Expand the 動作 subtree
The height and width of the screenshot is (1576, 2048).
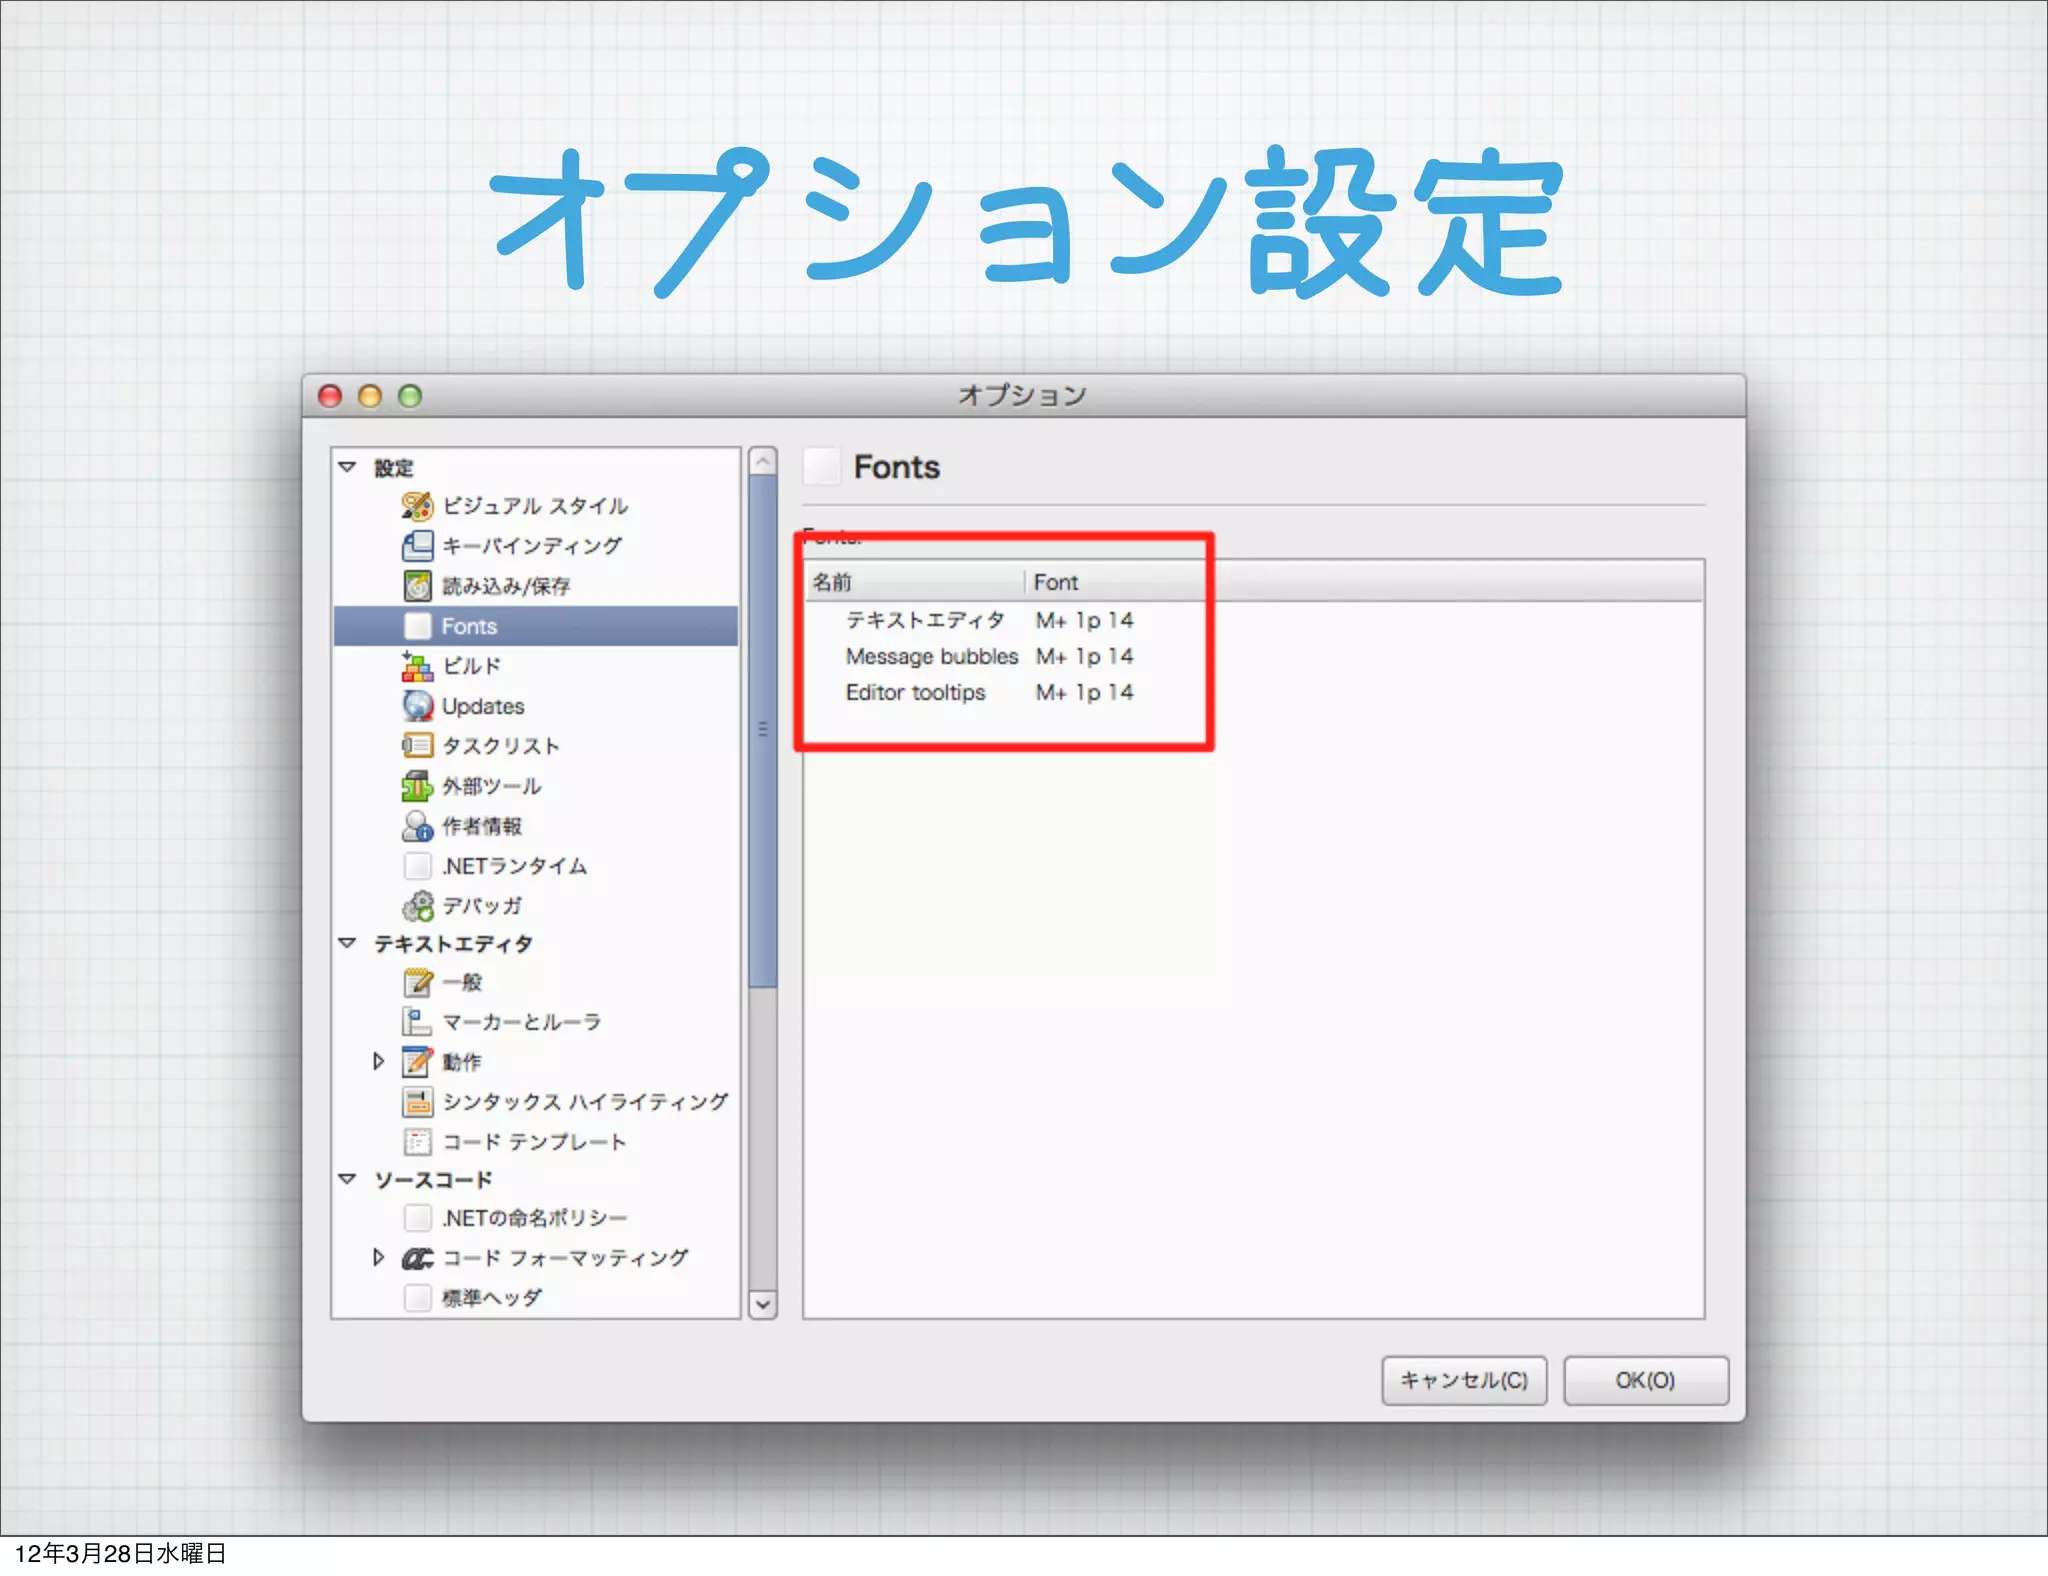(x=378, y=1061)
